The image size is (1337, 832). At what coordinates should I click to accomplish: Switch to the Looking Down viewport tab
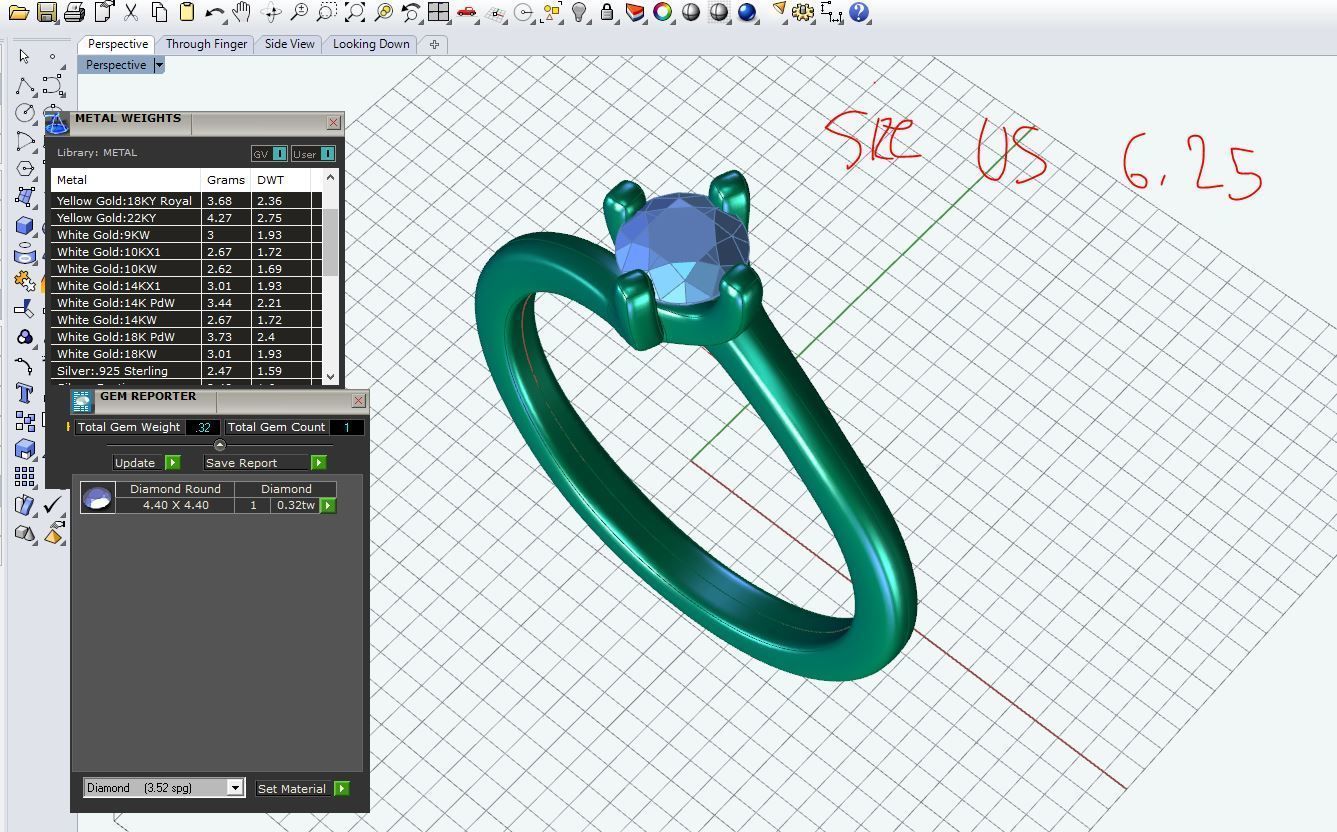click(x=371, y=44)
